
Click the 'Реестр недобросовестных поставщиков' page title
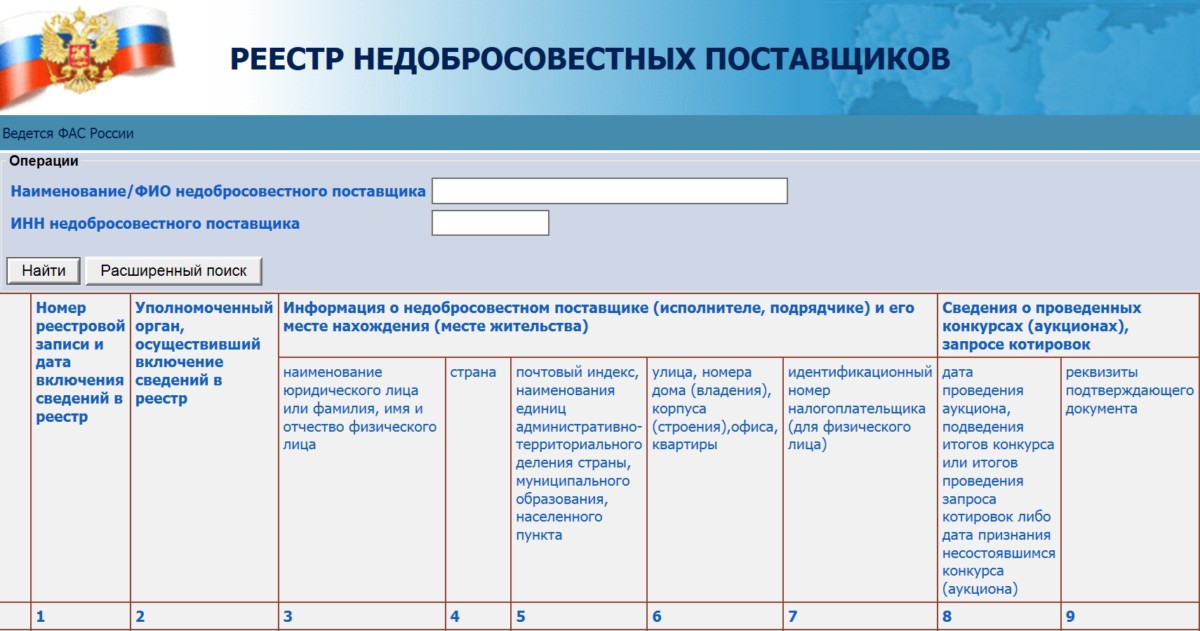590,59
